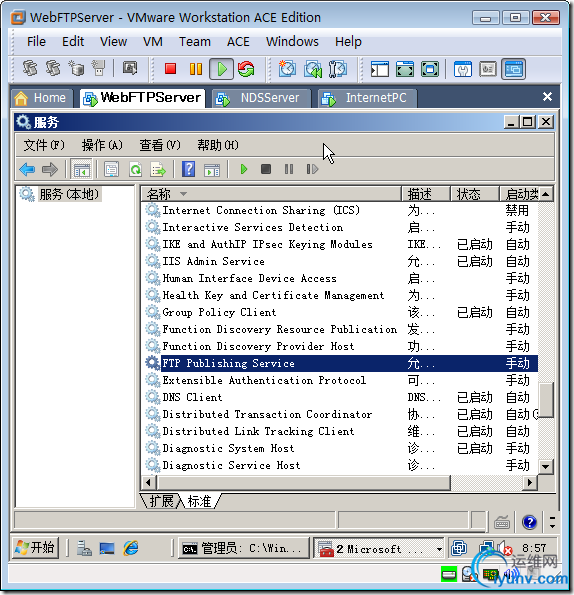Click the VMware appliance view icon

click(x=488, y=69)
